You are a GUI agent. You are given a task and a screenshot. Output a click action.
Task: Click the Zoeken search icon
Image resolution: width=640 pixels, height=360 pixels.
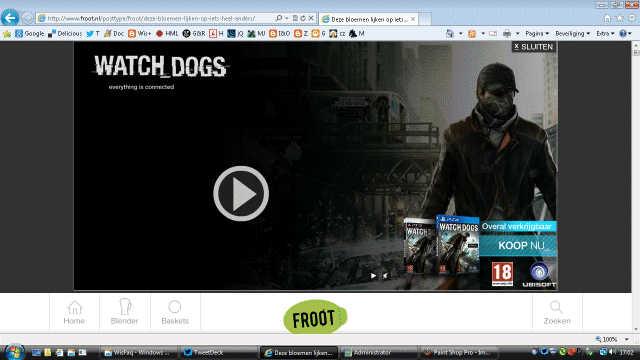(557, 313)
